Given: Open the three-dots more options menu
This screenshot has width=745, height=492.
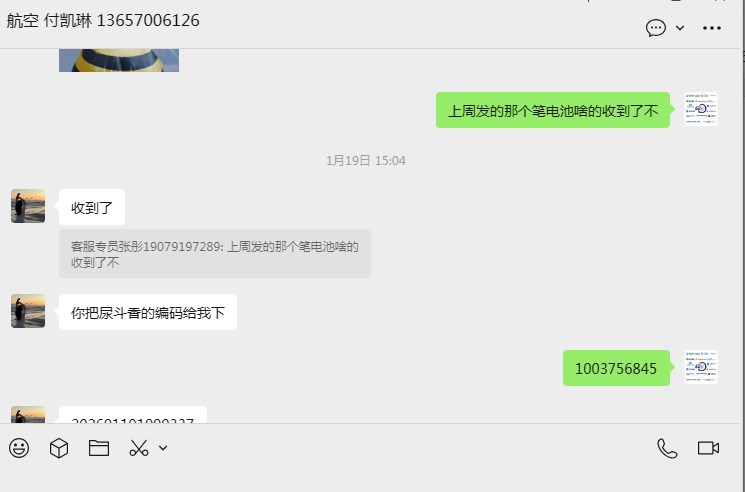Looking at the screenshot, I should [712, 28].
